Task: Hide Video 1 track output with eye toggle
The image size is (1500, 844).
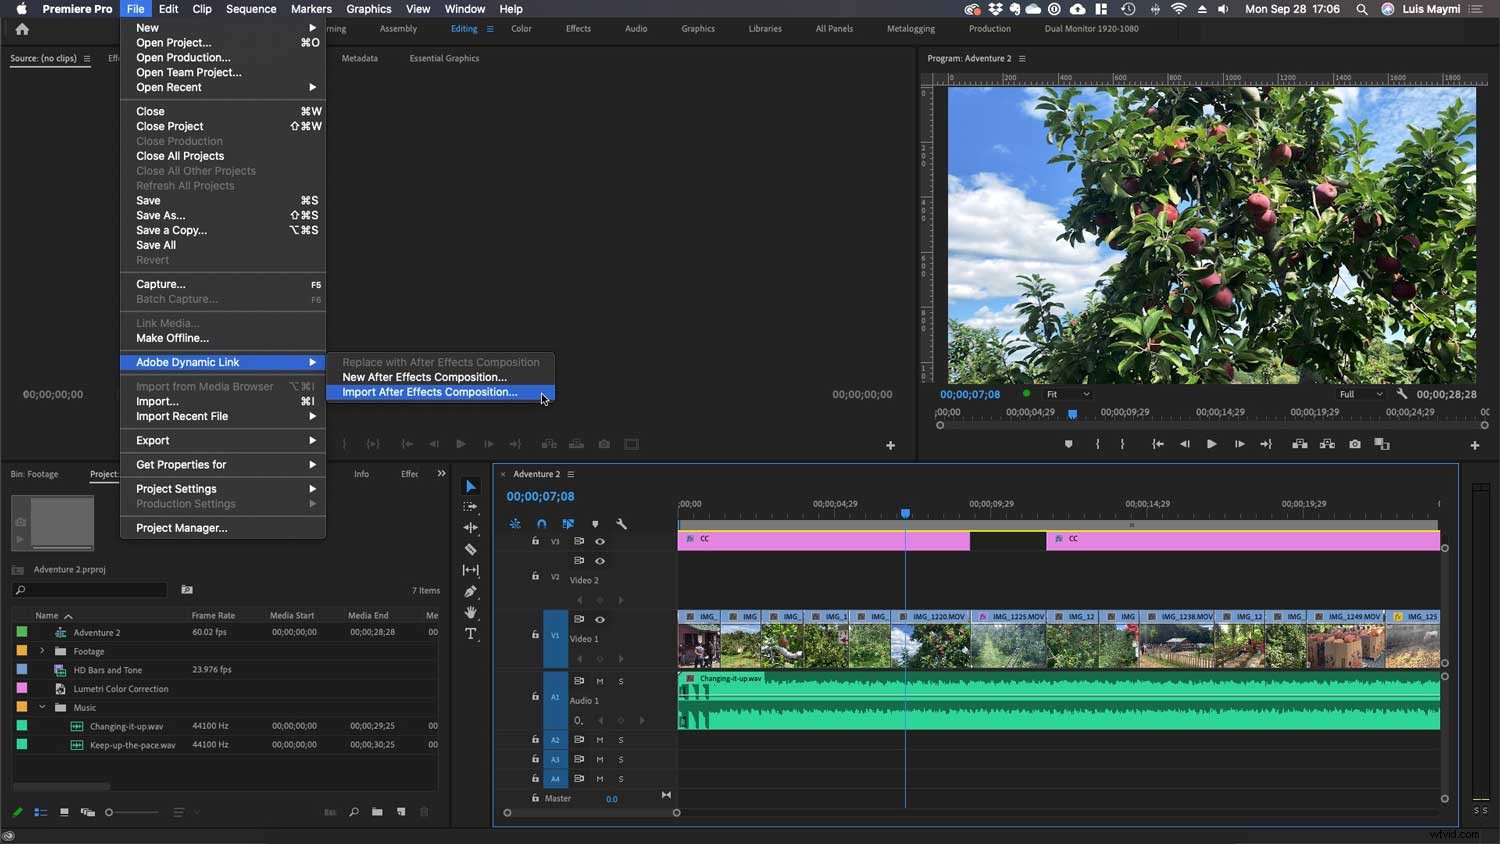Action: pyautogui.click(x=600, y=620)
